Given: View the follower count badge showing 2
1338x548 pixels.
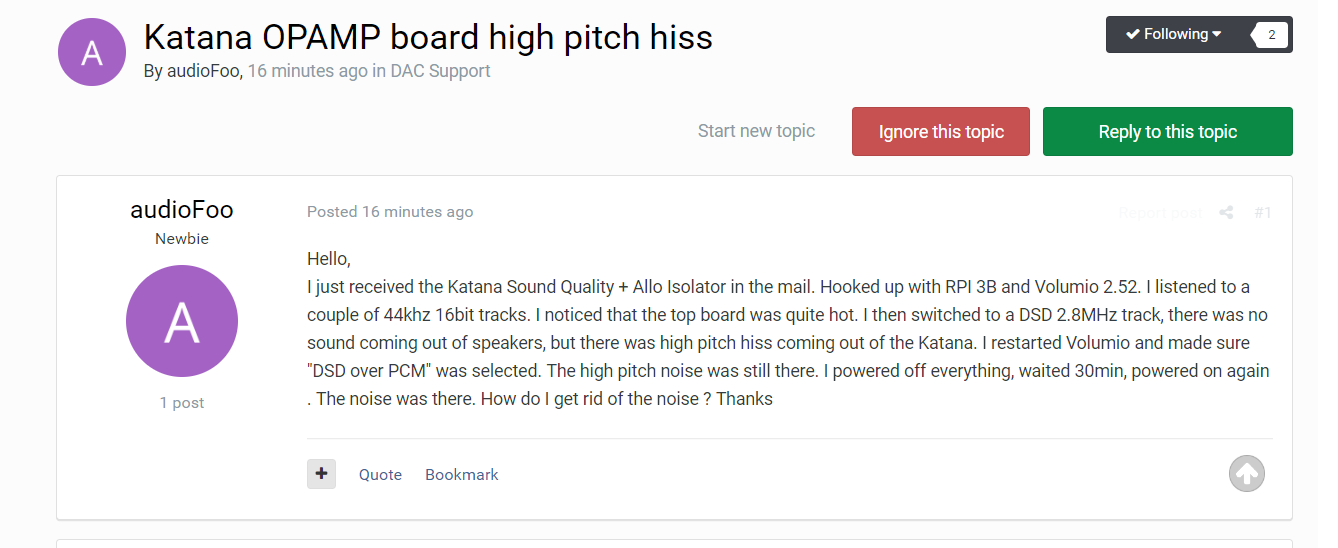Looking at the screenshot, I should (x=1271, y=35).
